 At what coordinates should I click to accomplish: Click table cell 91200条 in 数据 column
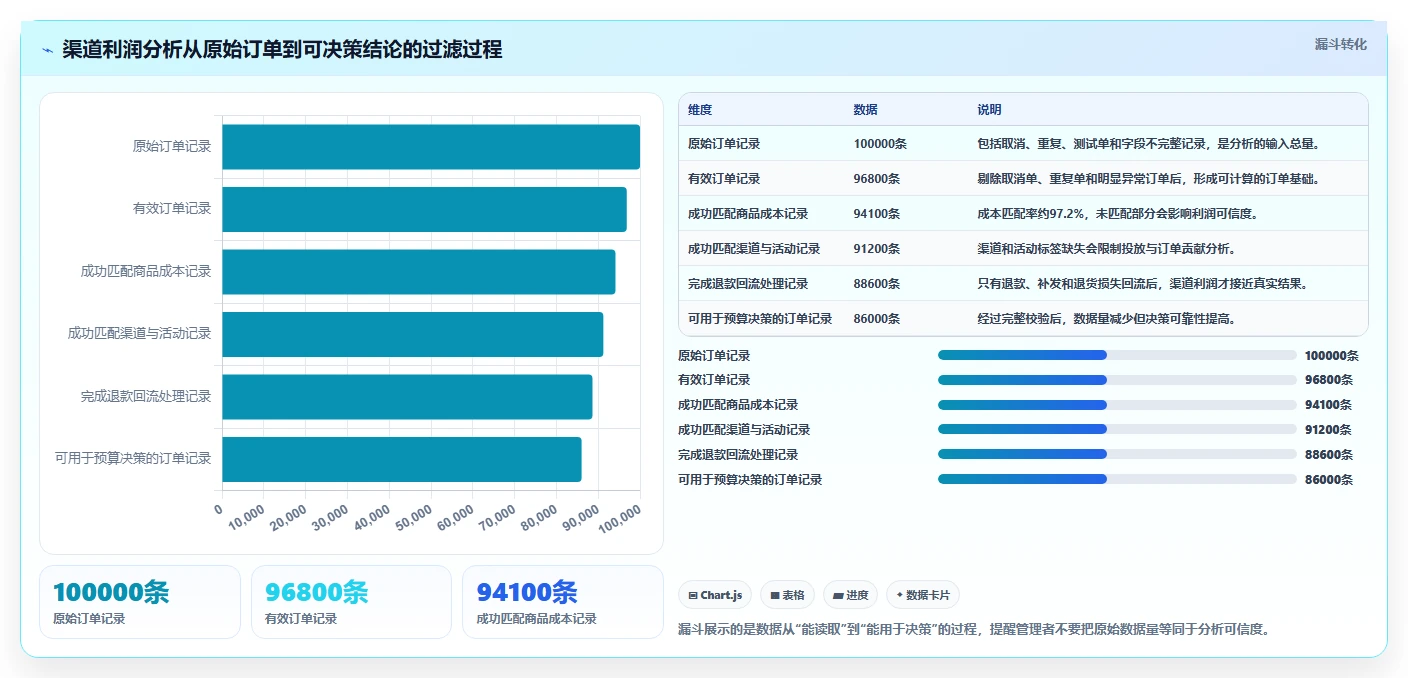877,249
